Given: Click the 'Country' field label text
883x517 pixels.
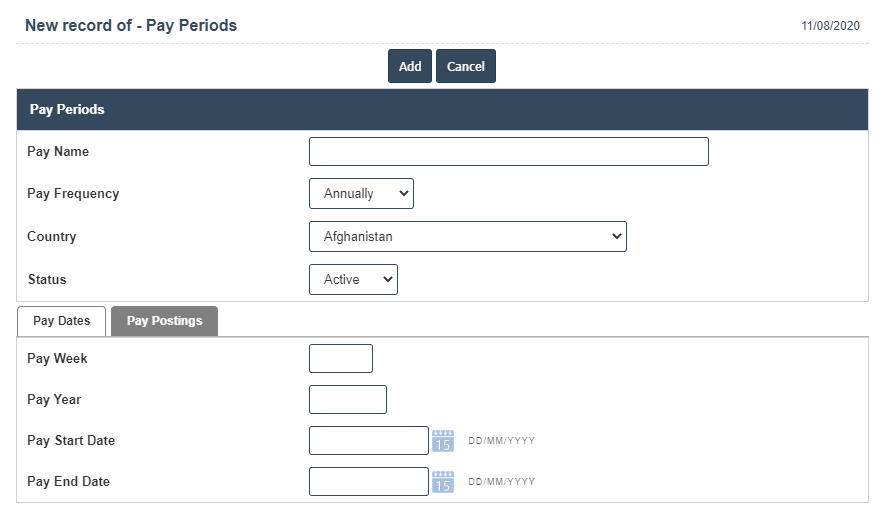Looking at the screenshot, I should [52, 237].
